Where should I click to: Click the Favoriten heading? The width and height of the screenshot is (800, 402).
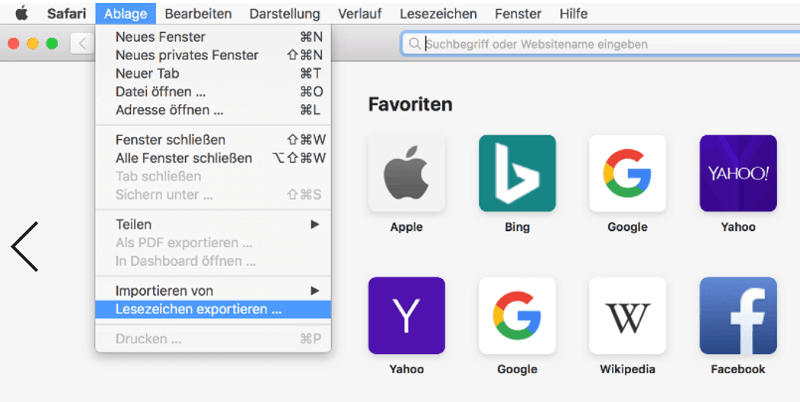point(410,105)
